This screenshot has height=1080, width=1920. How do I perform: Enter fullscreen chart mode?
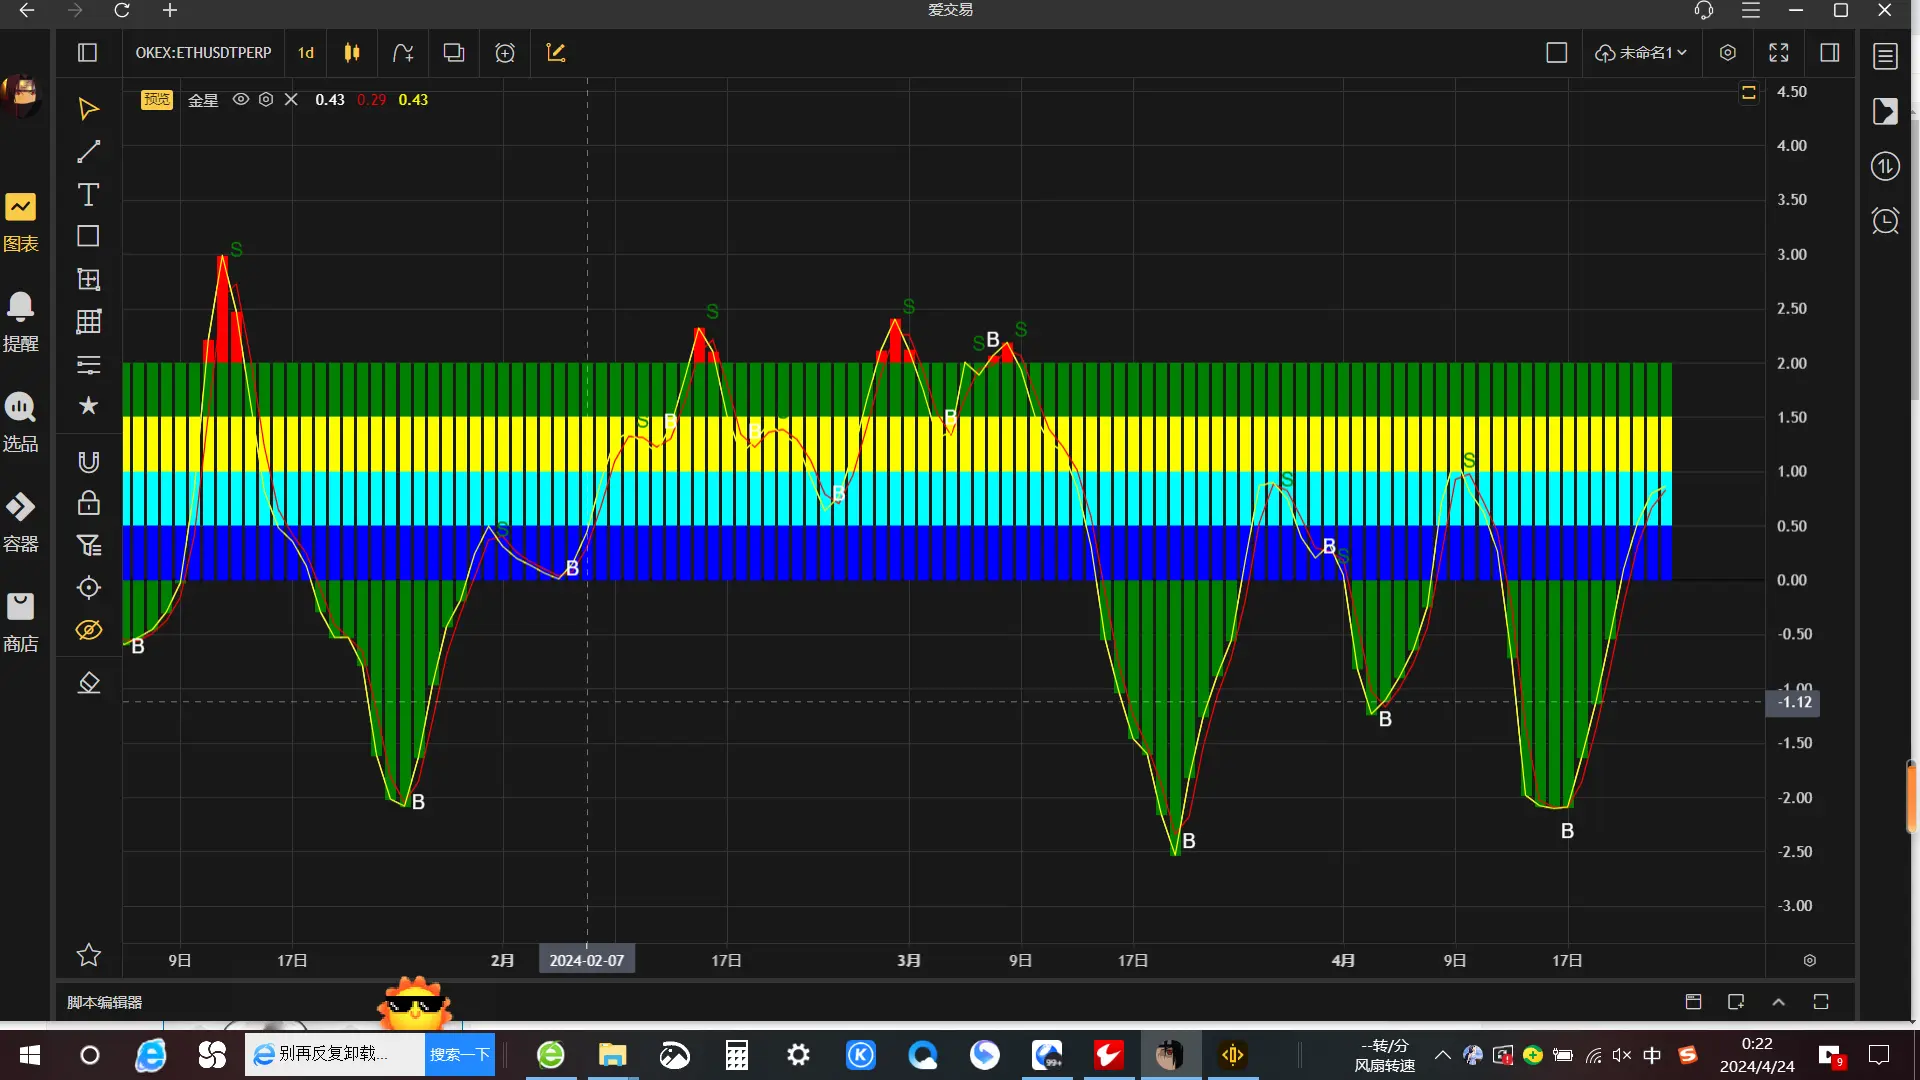click(x=1778, y=53)
